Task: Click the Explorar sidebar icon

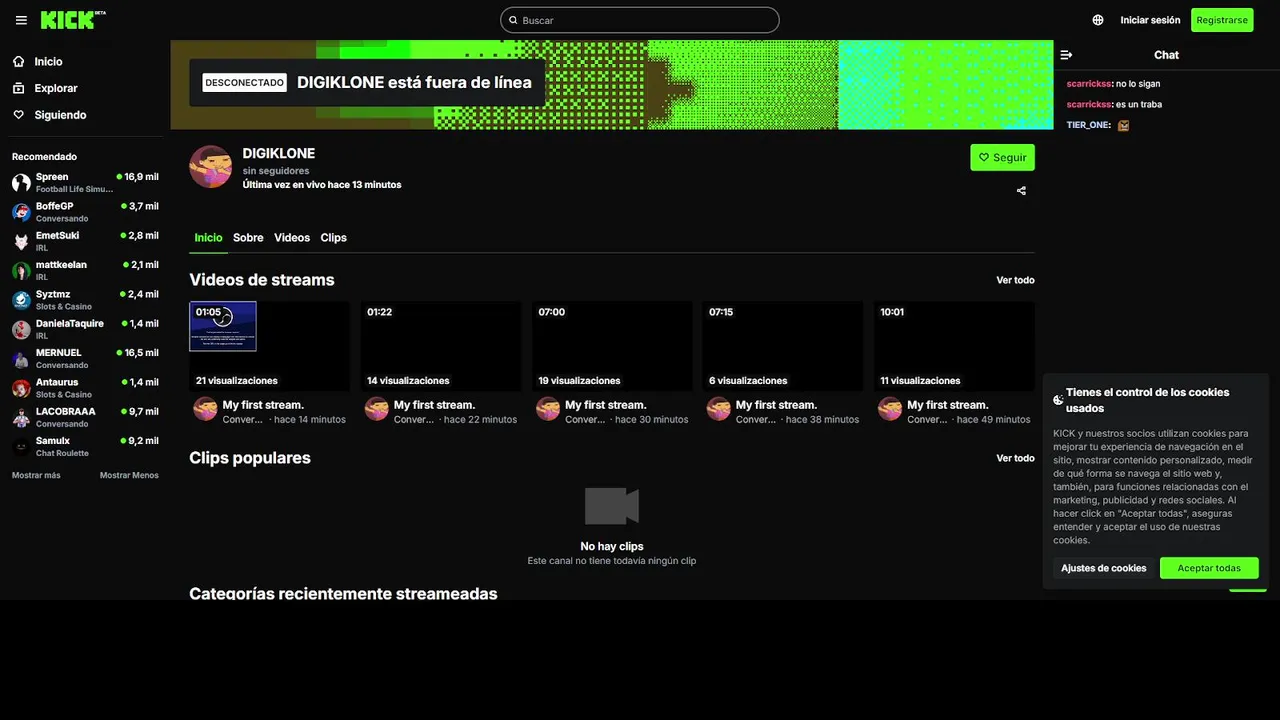Action: coord(18,88)
